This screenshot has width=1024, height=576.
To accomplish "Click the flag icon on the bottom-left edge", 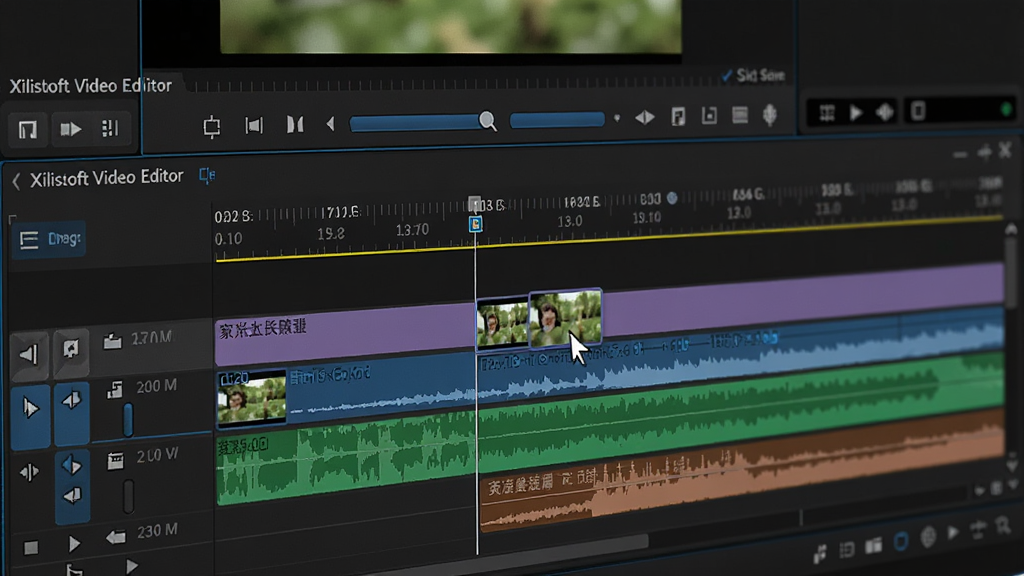I will tap(74, 570).
